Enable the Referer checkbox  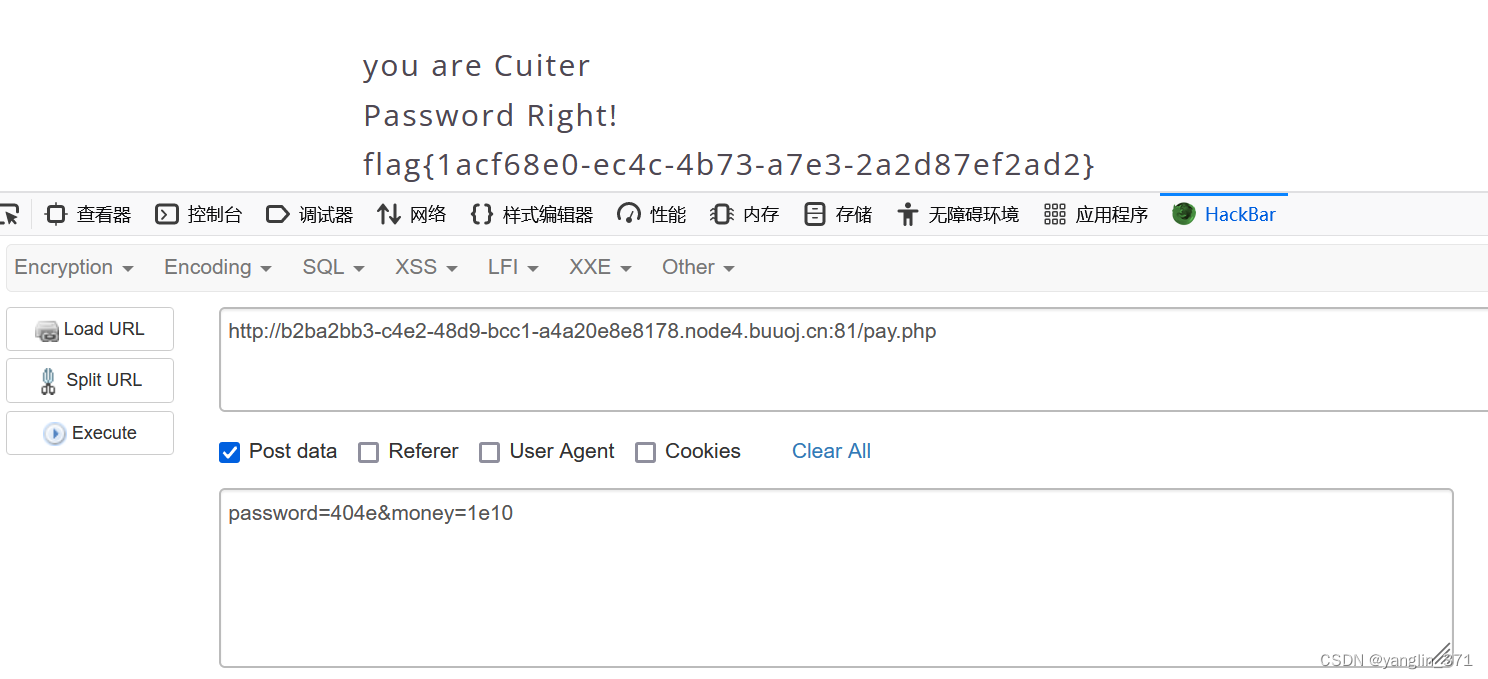368,452
